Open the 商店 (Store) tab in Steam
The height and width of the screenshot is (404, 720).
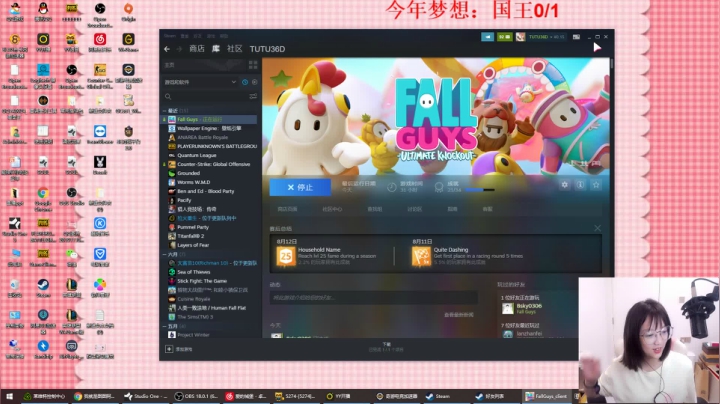click(197, 49)
